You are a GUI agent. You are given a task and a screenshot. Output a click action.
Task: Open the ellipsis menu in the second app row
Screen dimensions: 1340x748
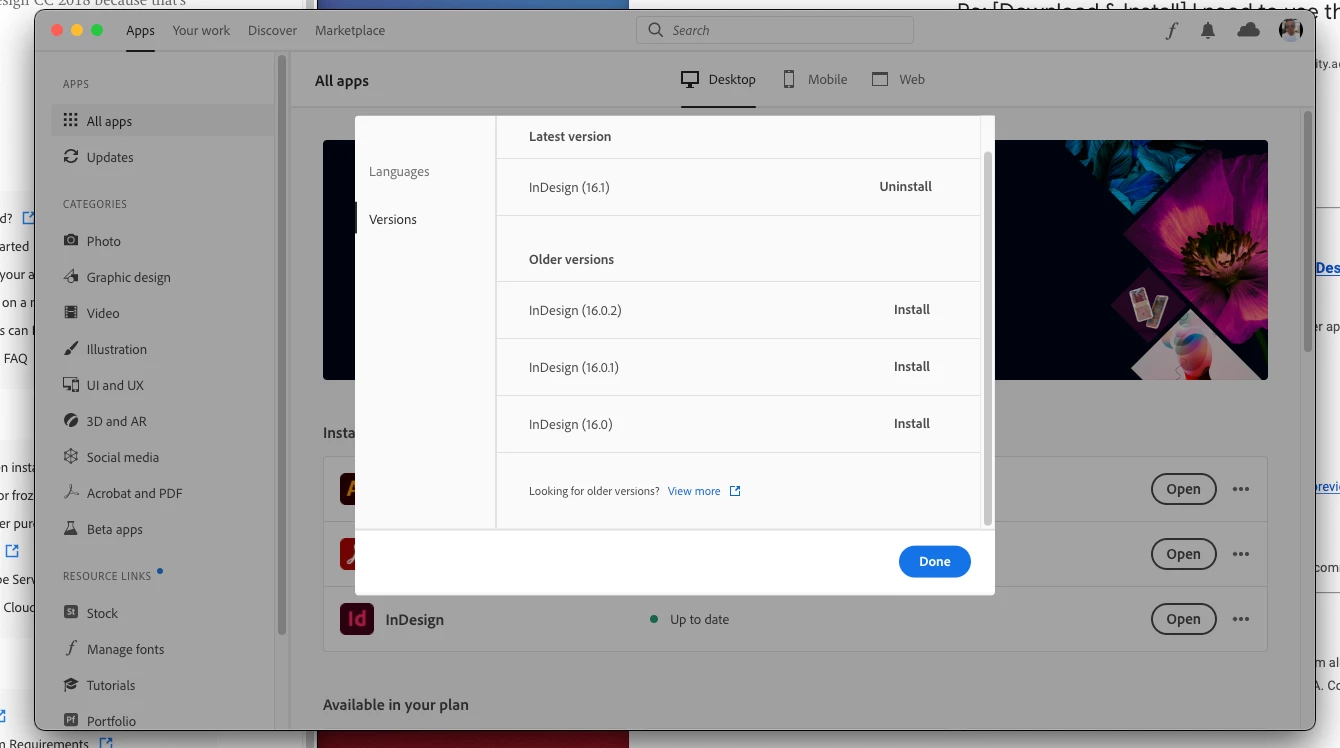coord(1241,554)
